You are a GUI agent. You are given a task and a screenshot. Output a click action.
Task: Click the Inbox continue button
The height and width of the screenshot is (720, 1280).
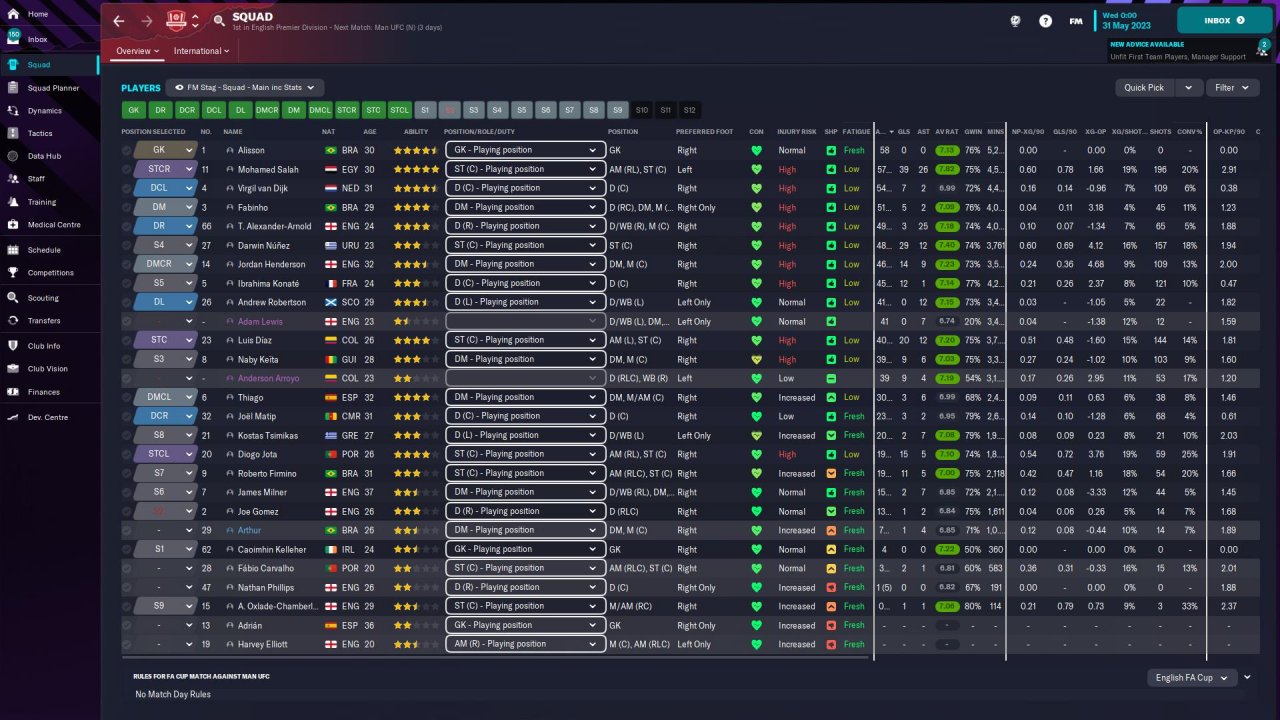coord(1224,20)
